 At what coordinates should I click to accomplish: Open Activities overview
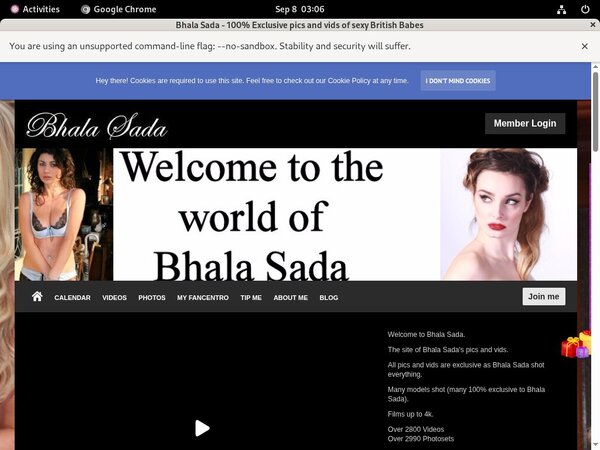pyautogui.click(x=34, y=9)
